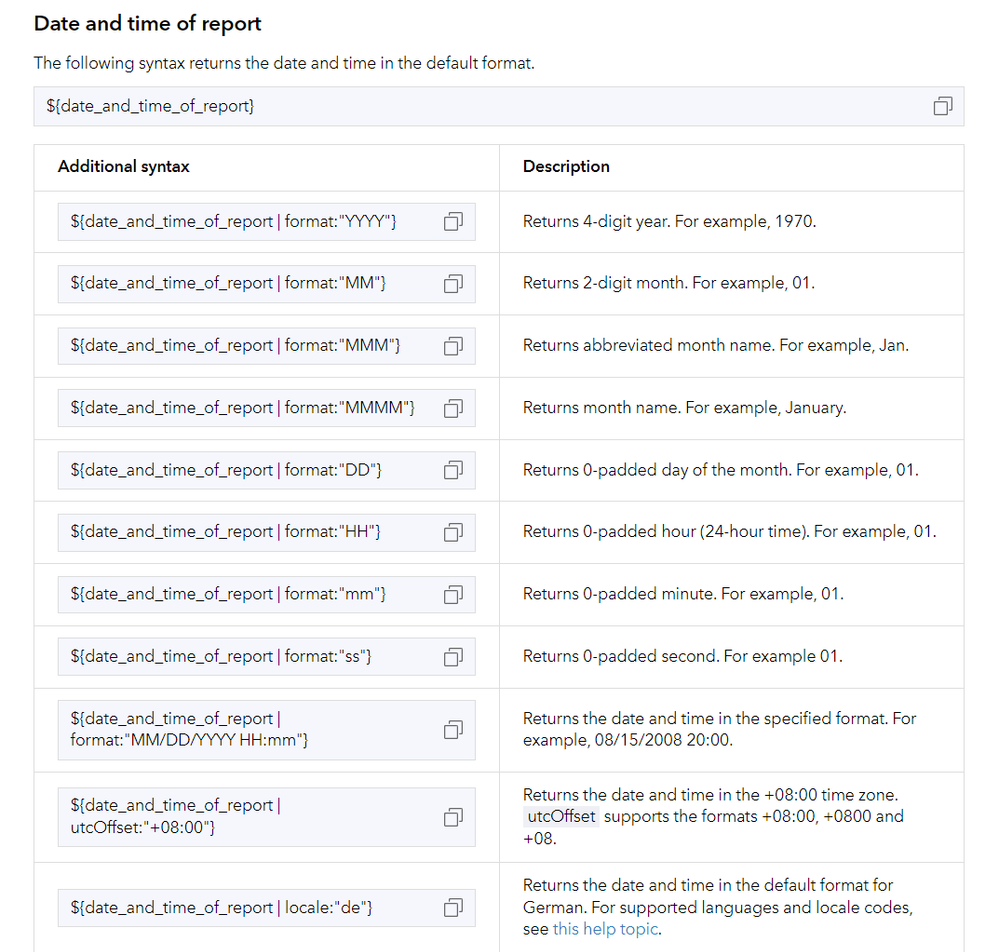
Task: Copy the format:"HH" syntax snippet
Action: tap(453, 532)
